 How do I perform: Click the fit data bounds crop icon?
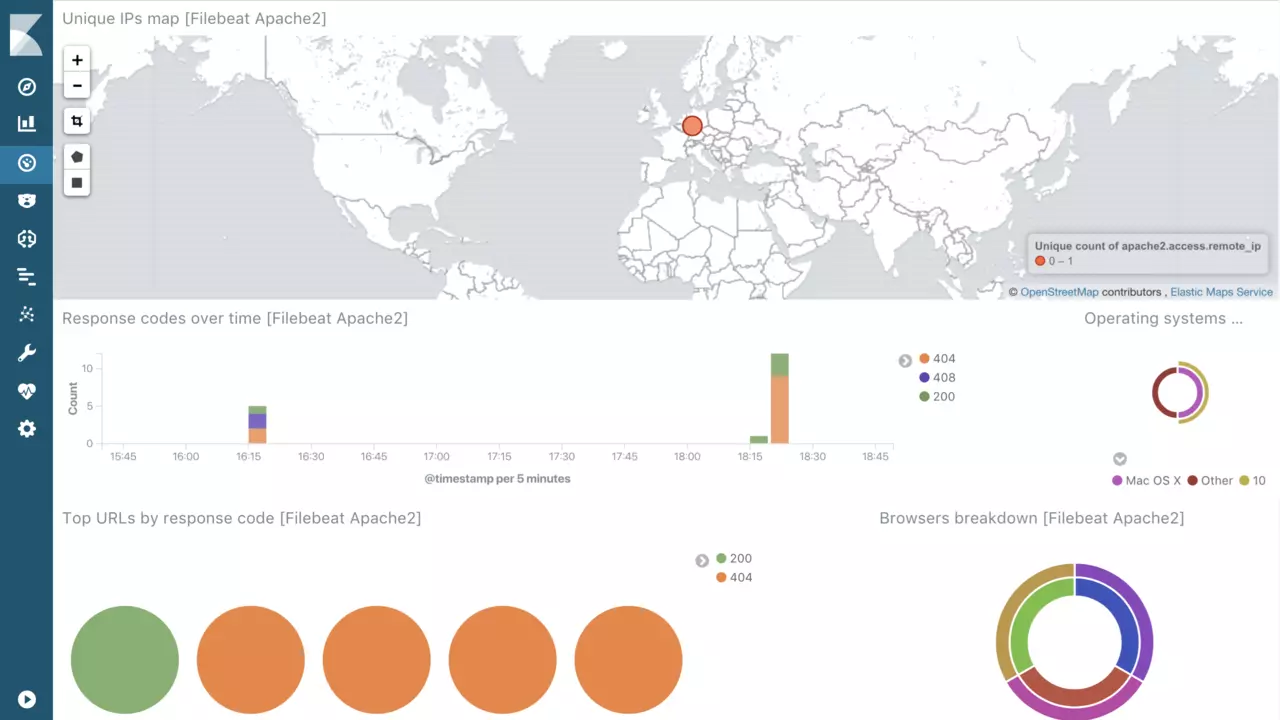point(77,121)
